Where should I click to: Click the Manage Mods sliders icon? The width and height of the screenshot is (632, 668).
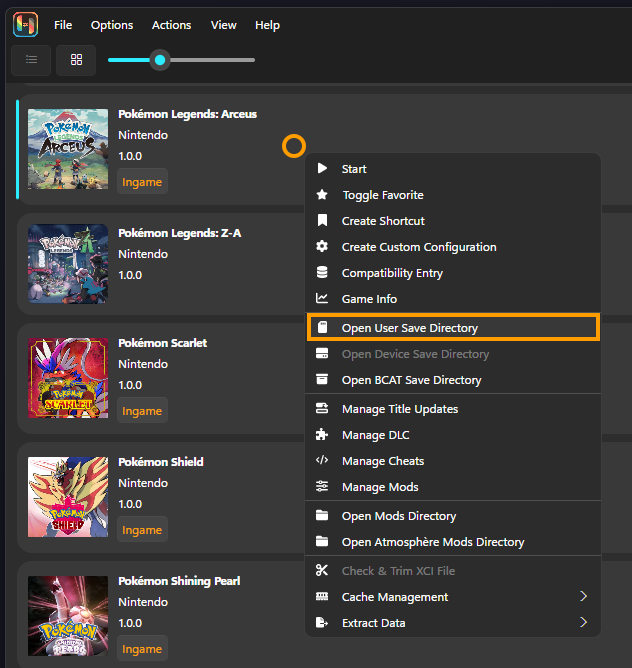tap(322, 486)
